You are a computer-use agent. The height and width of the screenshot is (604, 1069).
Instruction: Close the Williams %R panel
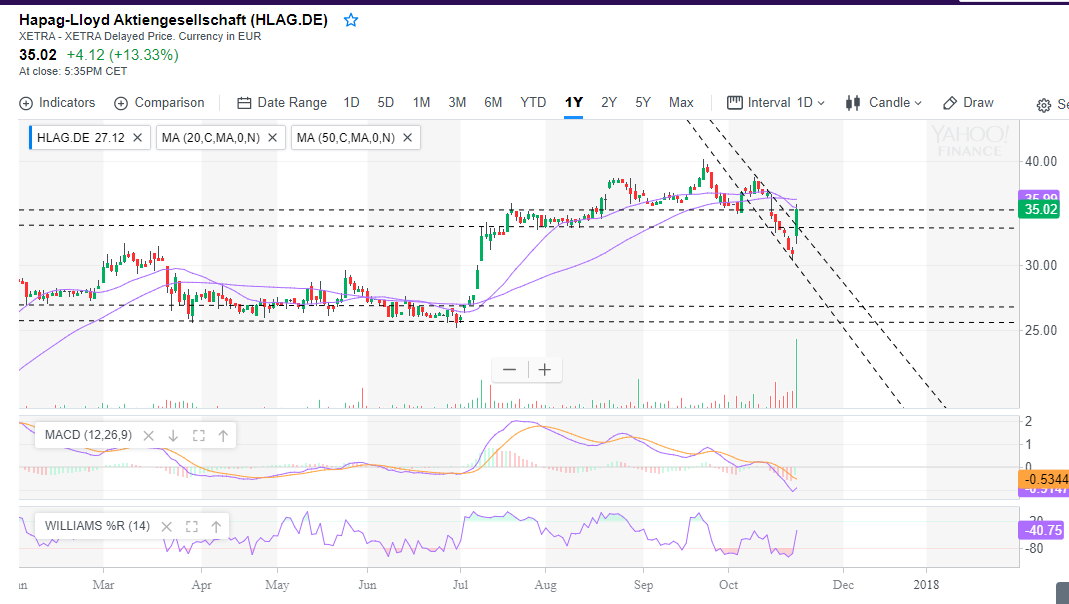tap(167, 526)
